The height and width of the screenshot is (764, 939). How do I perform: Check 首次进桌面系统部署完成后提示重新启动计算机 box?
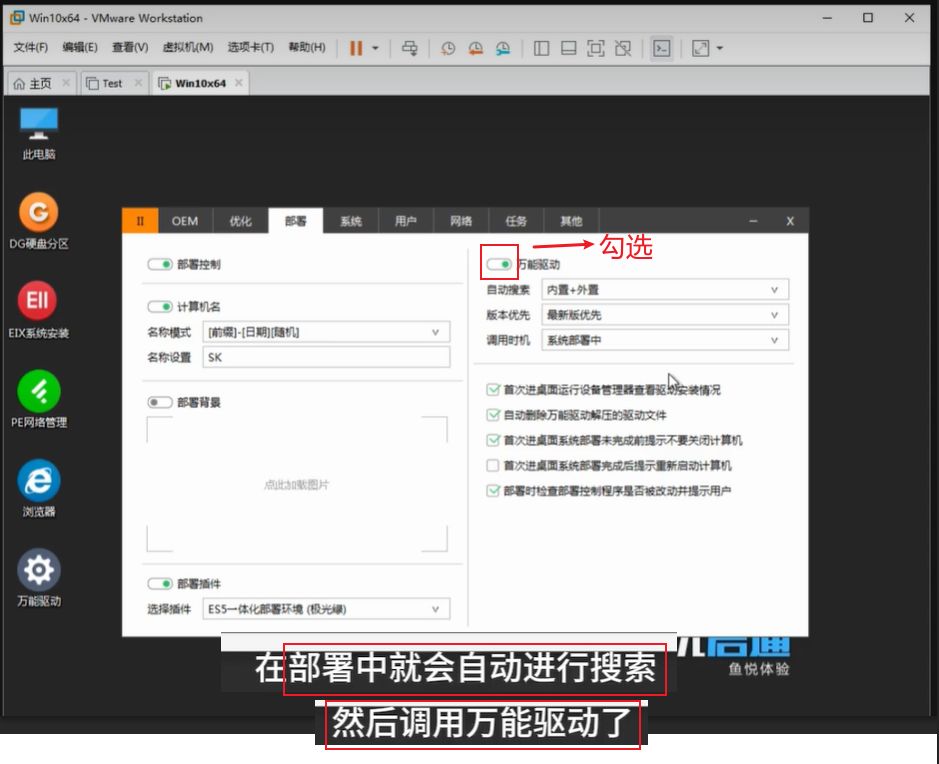[492, 466]
